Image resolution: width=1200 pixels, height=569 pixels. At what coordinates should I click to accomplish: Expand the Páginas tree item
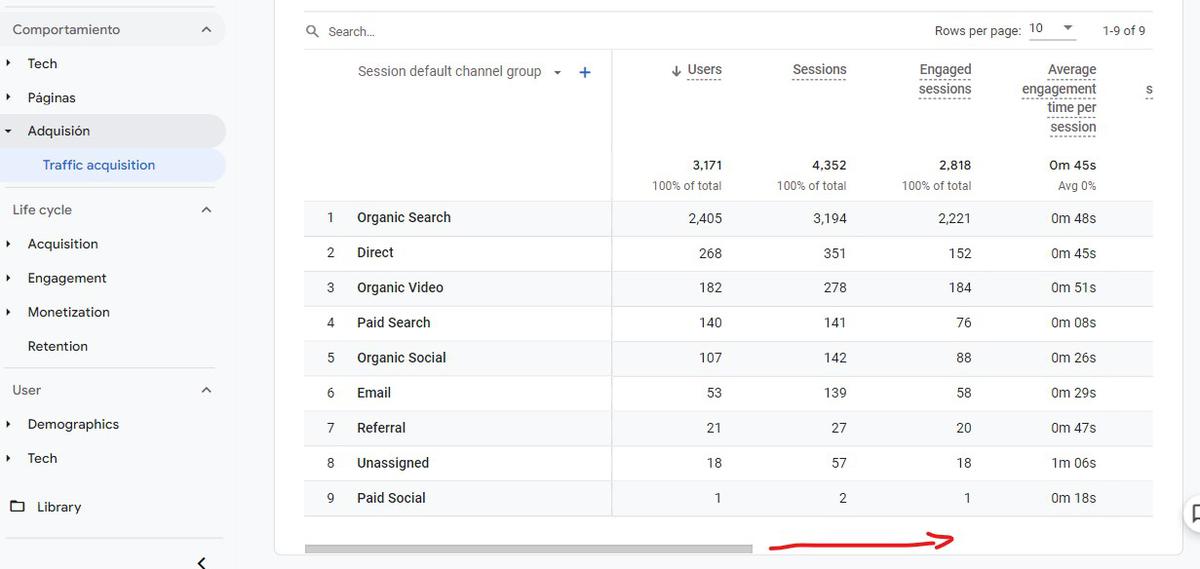click(9, 98)
